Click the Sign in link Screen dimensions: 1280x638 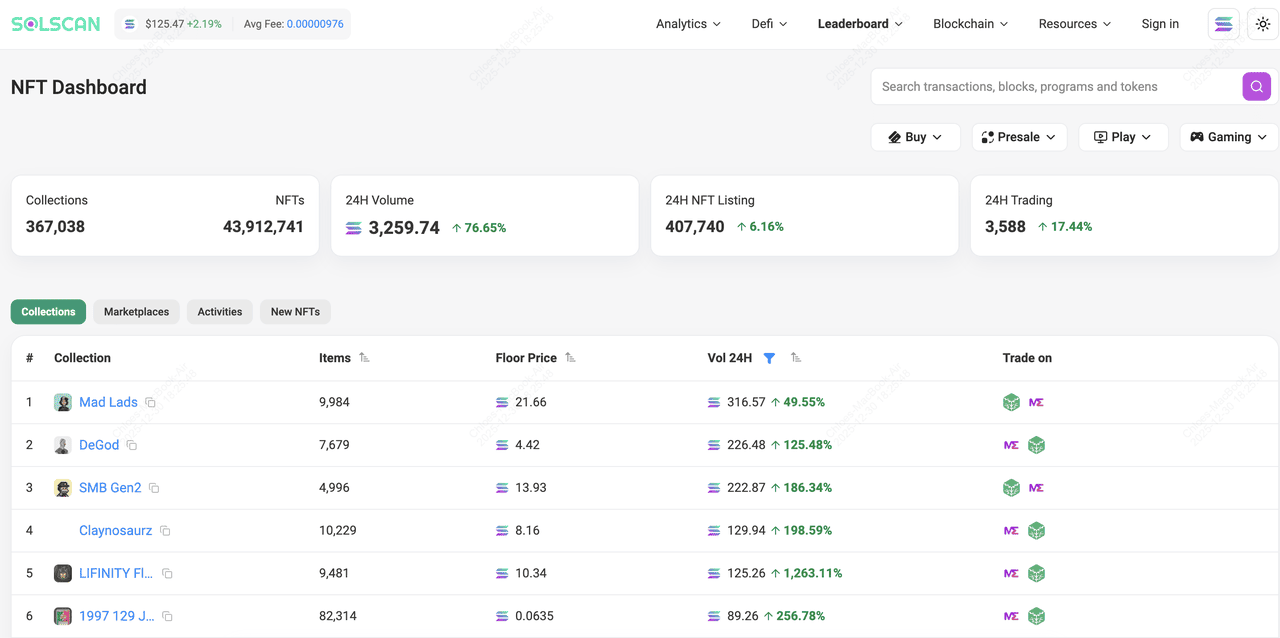tap(1160, 24)
